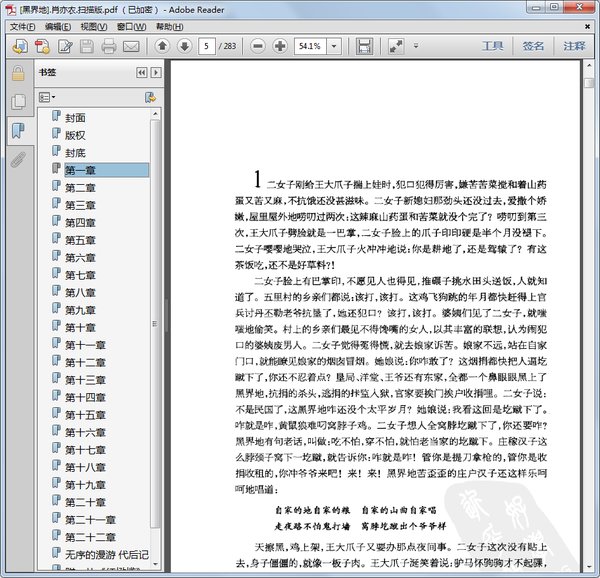Screen dimensions: 600x578
Task: Click the zoom out minus button
Action: point(257,47)
